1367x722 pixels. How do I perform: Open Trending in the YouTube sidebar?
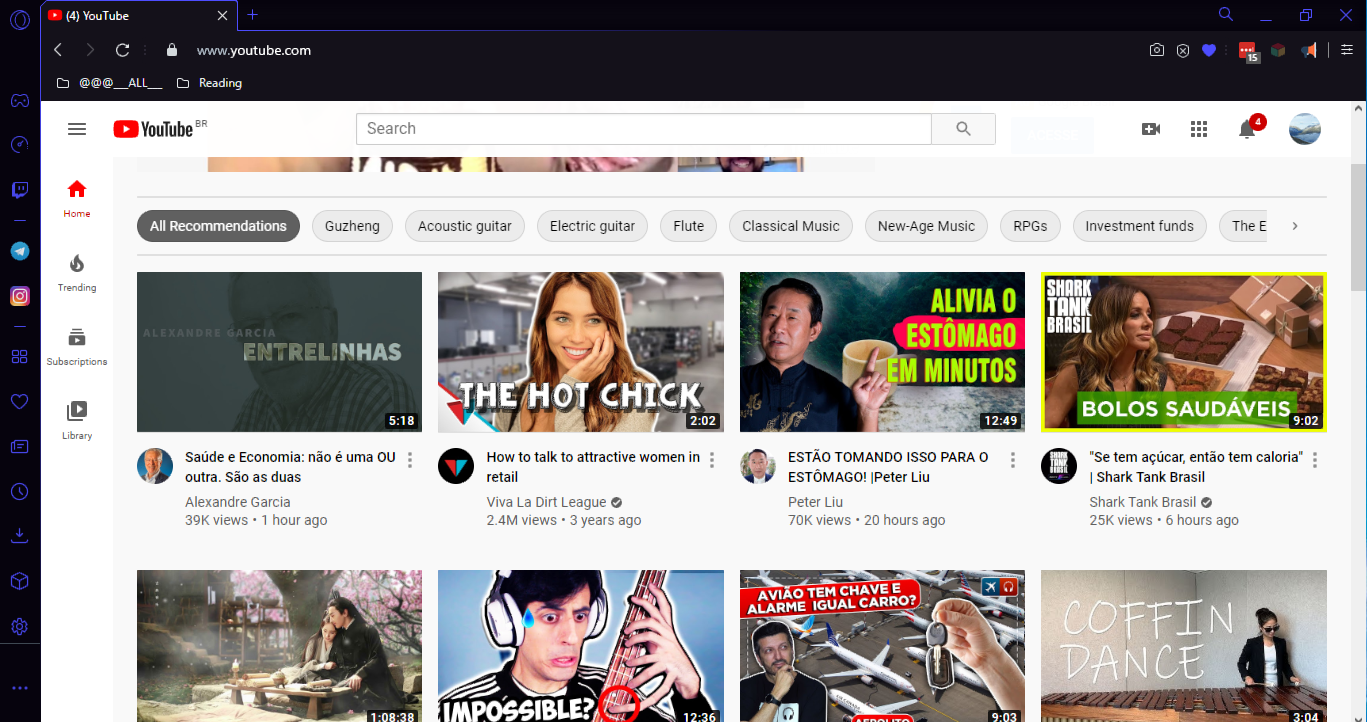click(x=77, y=272)
